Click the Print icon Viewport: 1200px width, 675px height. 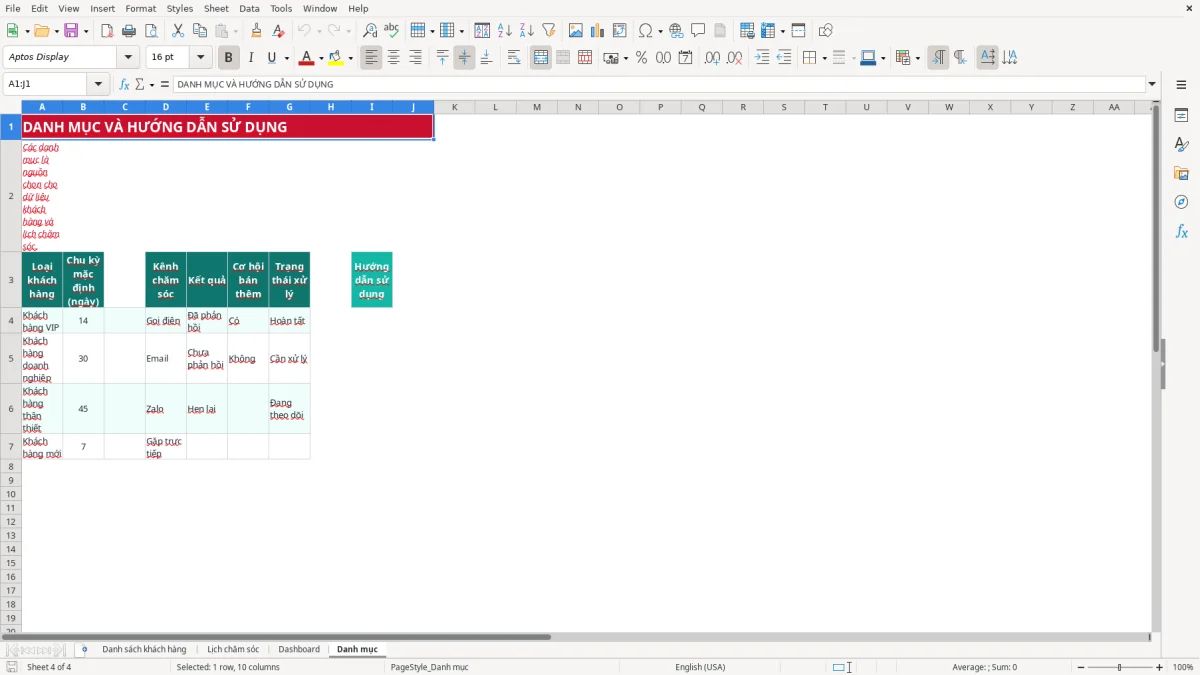pyautogui.click(x=129, y=31)
